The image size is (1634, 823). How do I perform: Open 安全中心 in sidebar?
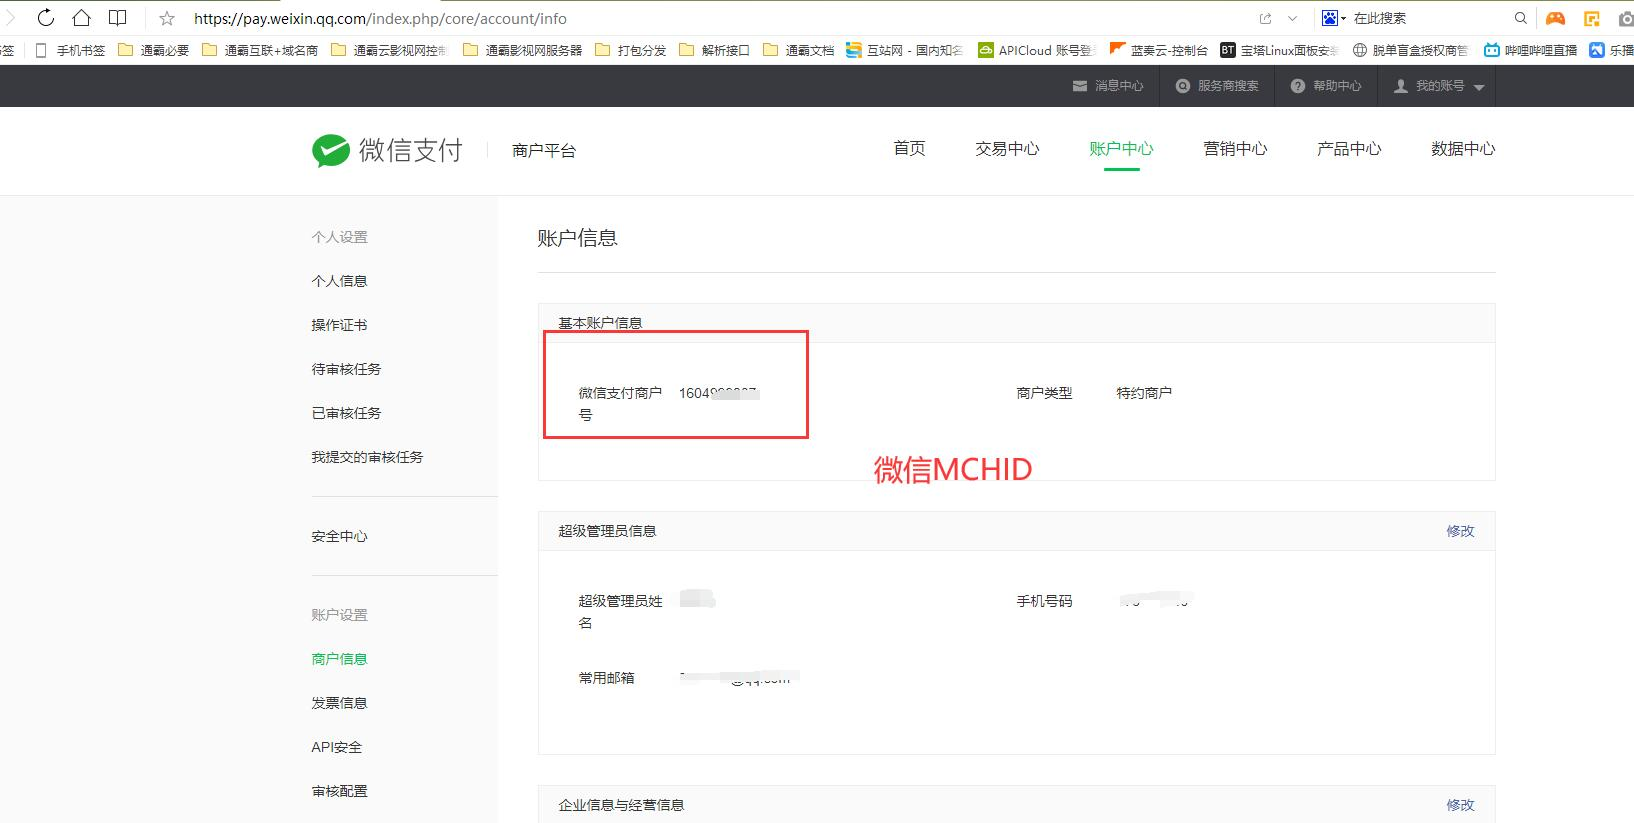coord(339,536)
